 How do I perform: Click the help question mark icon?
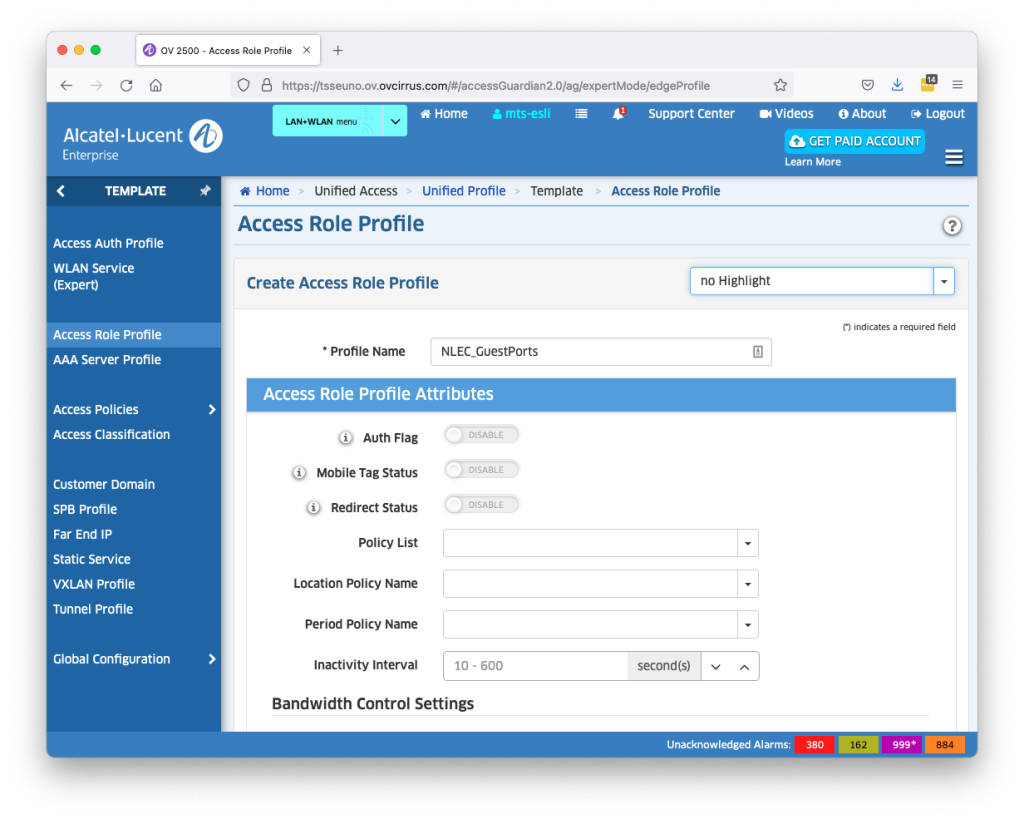click(952, 226)
